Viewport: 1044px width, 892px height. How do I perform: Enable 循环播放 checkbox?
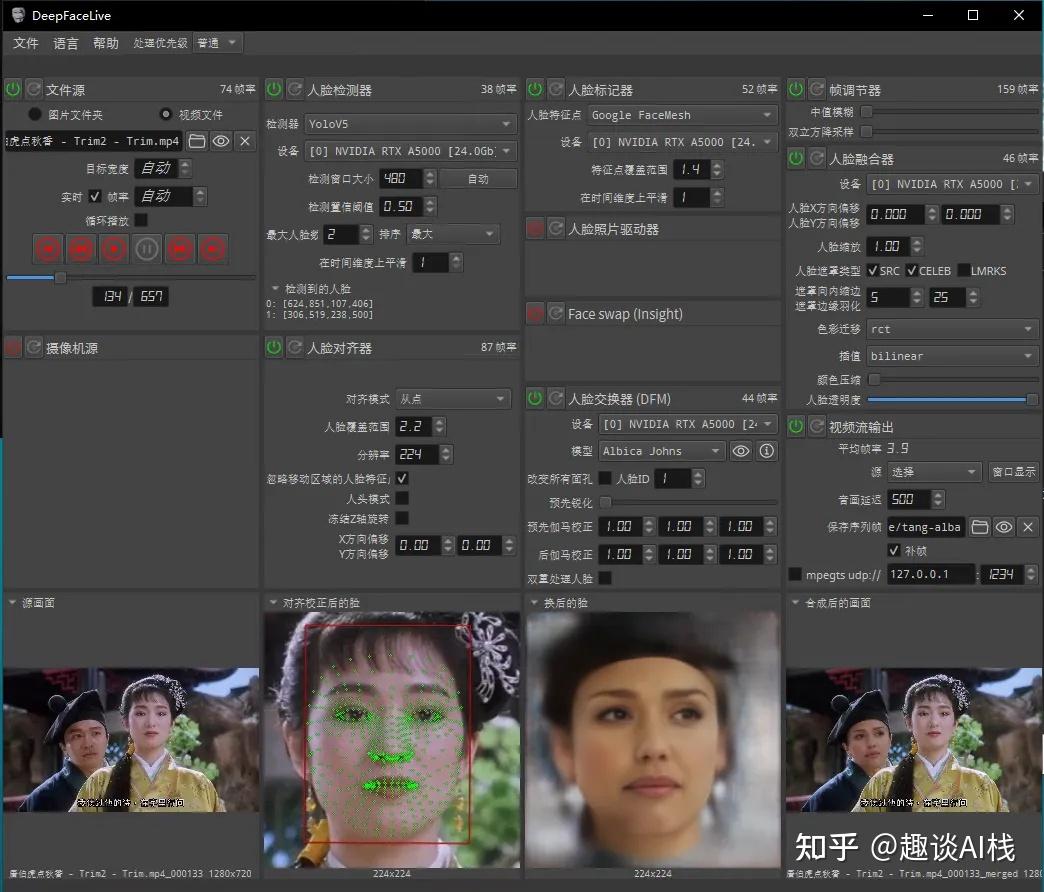pyautogui.click(x=141, y=220)
